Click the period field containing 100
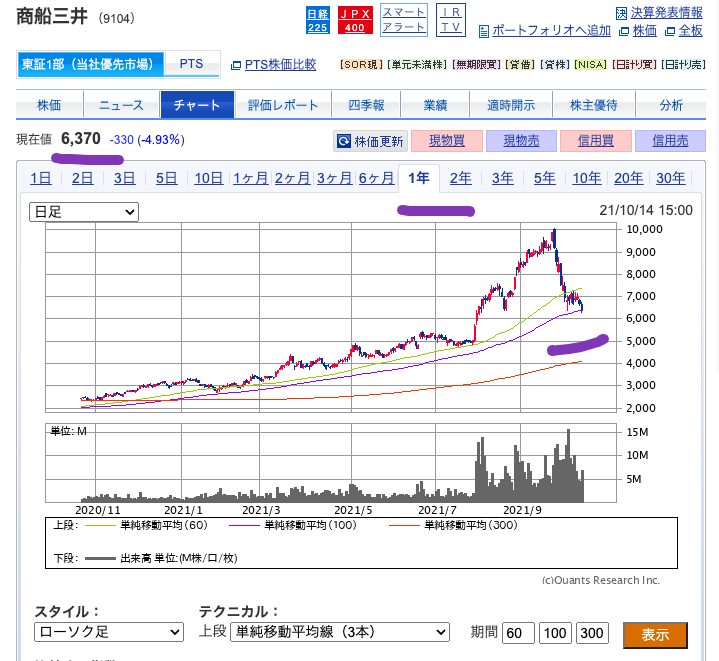The height and width of the screenshot is (661, 719). click(555, 633)
